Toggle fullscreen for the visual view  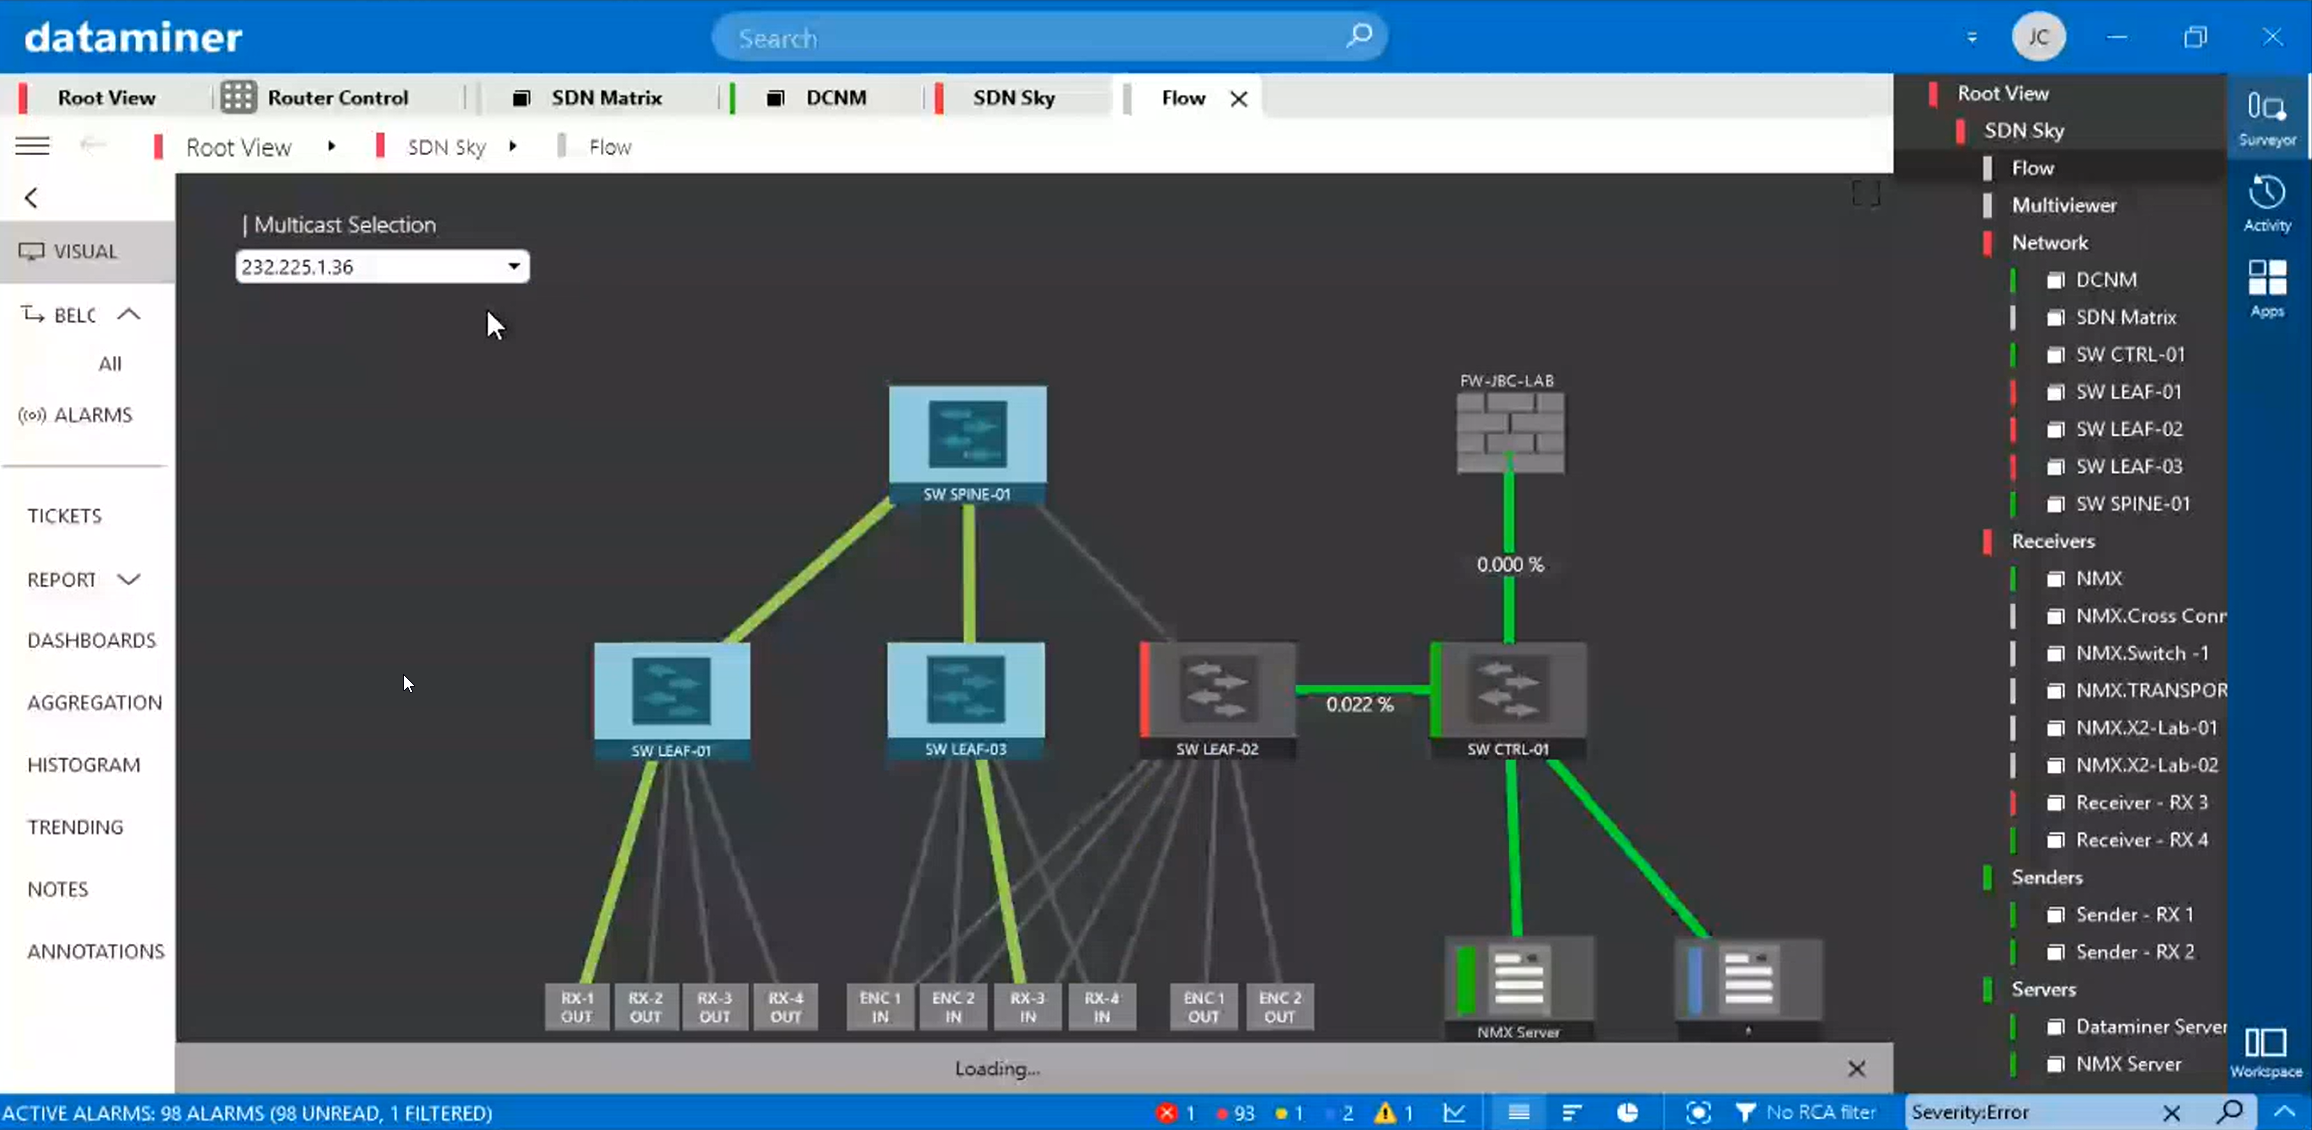[1866, 193]
